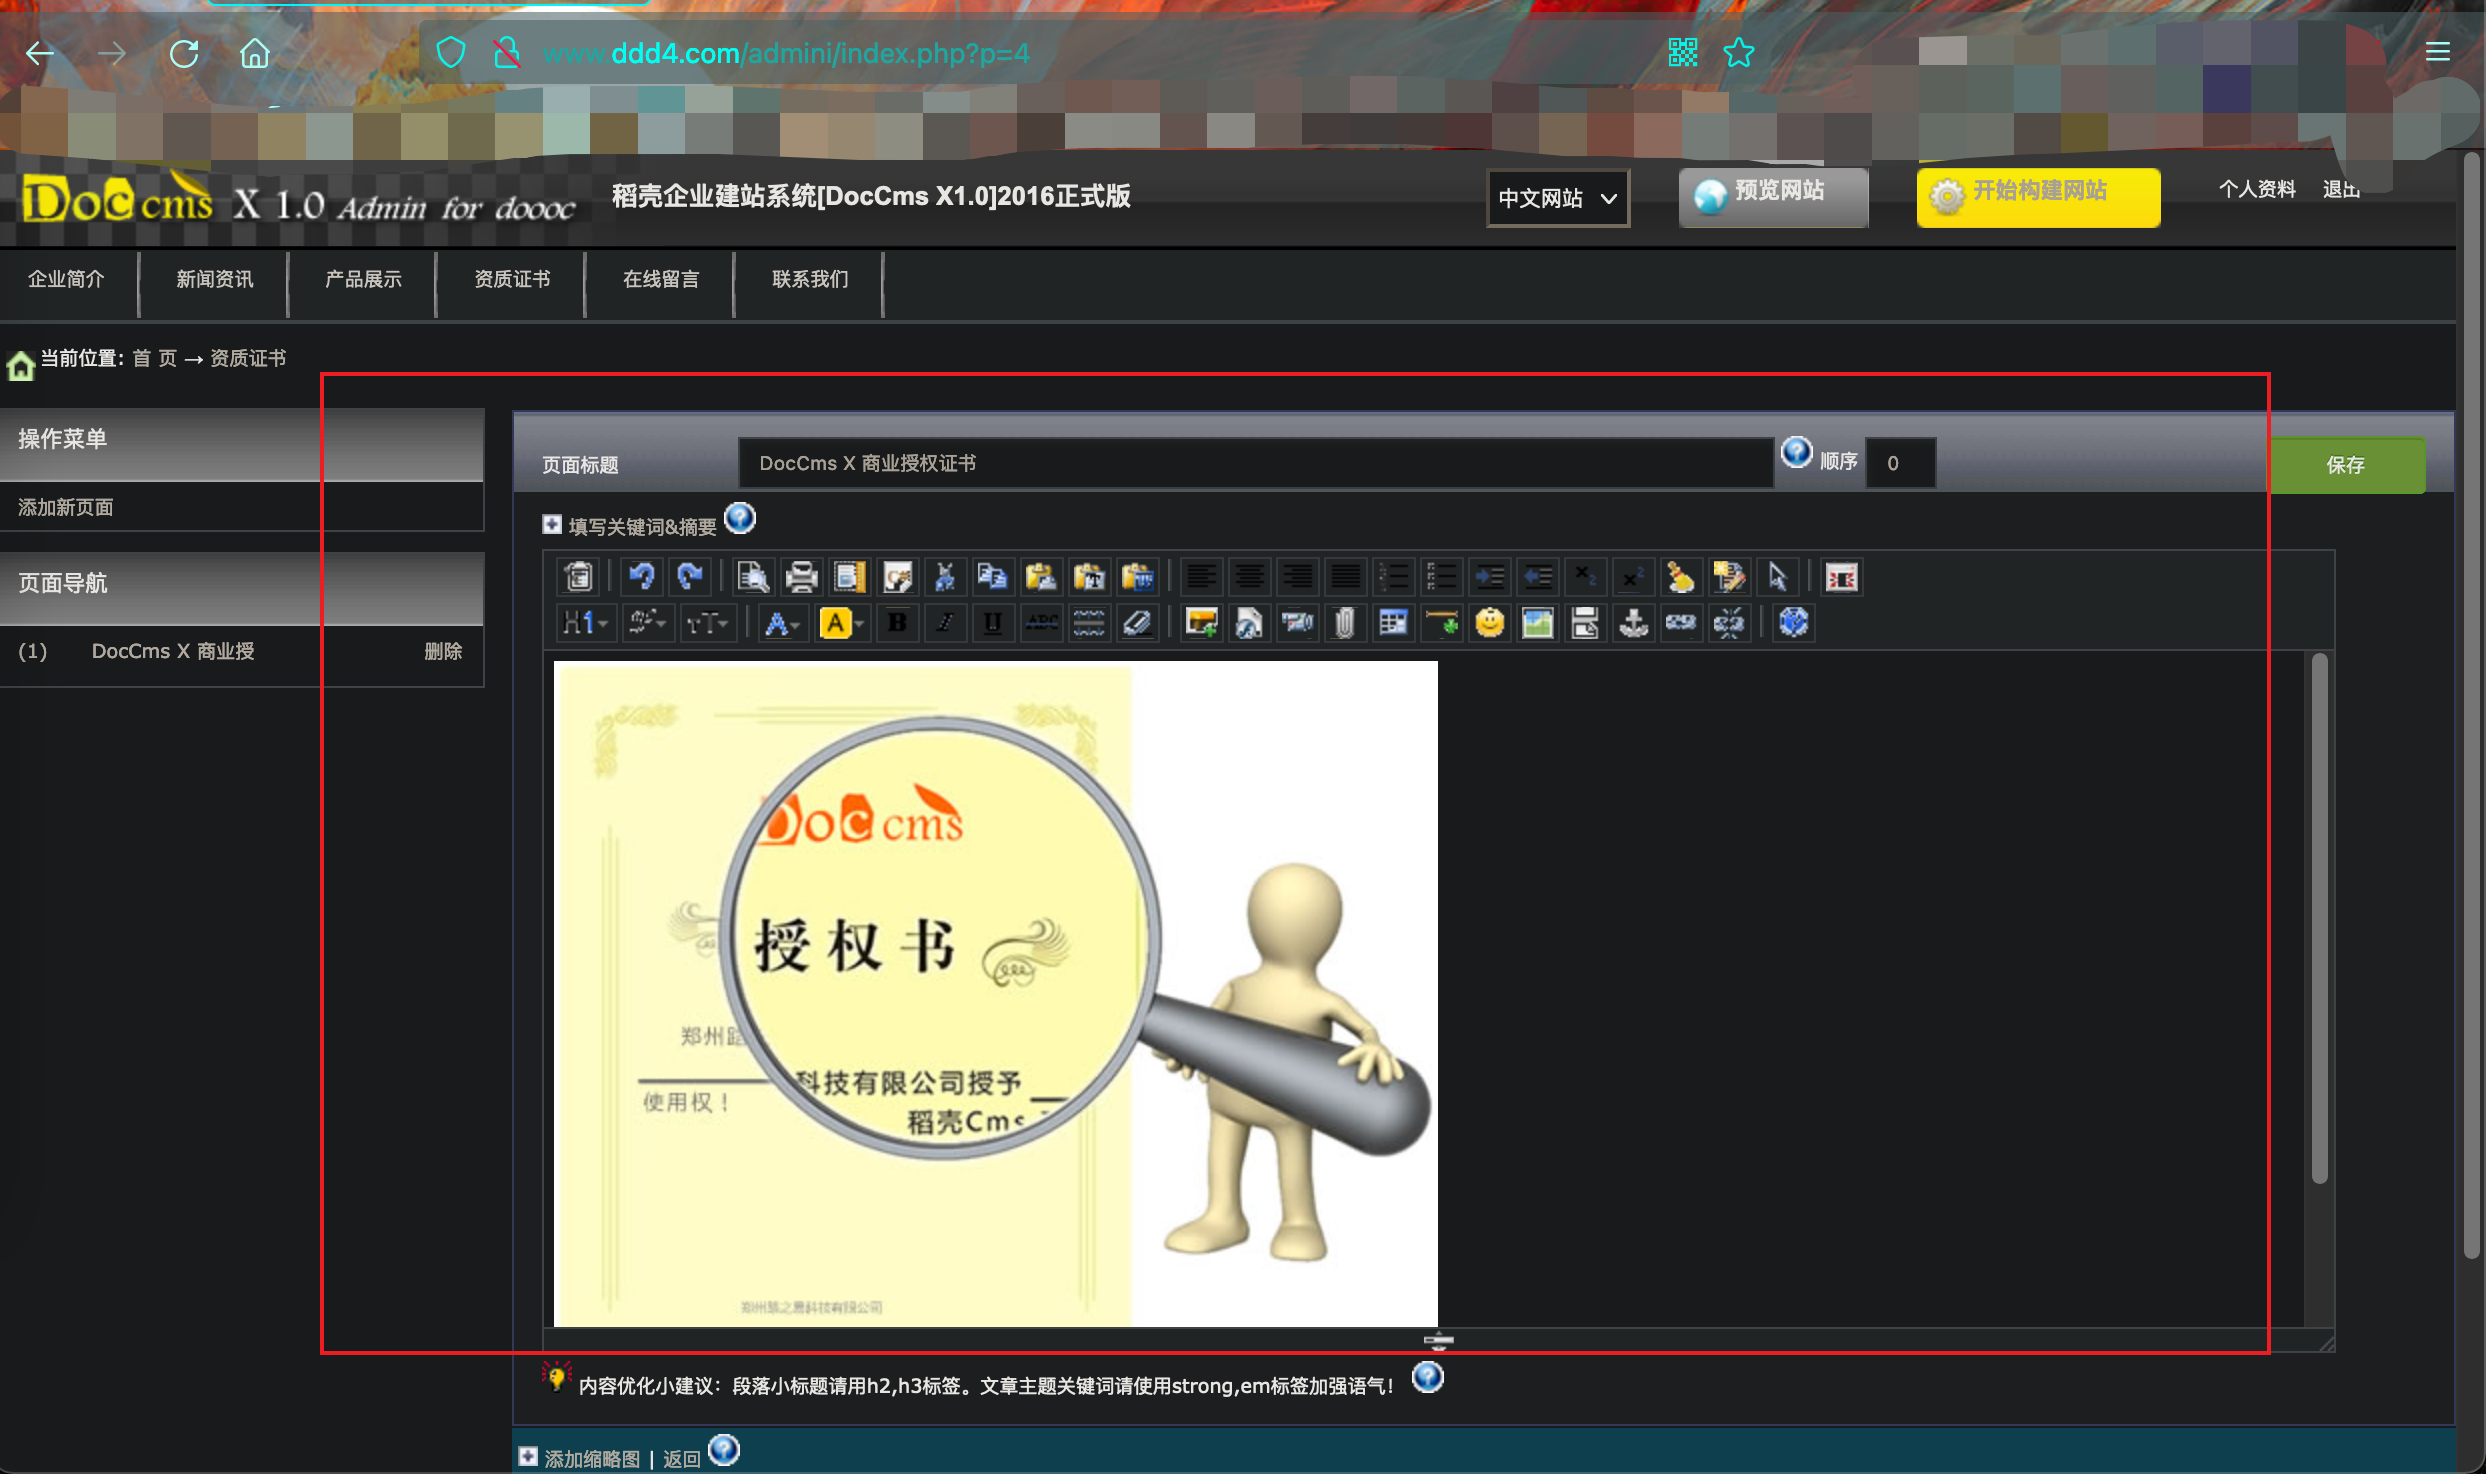Click the anchor icon in toolbar
Image resolution: width=2486 pixels, height=1474 pixels.
click(1633, 623)
